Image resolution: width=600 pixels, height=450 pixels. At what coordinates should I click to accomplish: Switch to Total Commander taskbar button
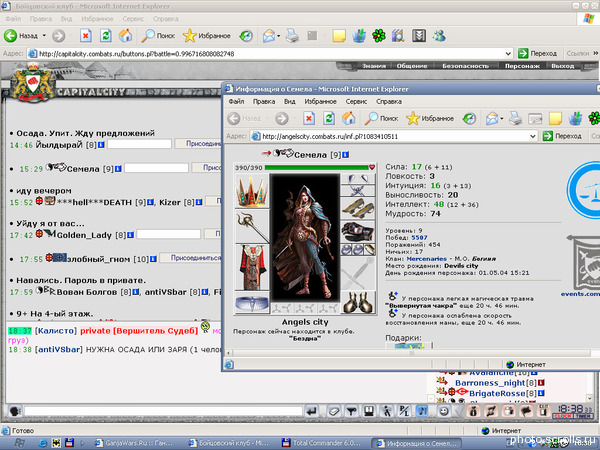pyautogui.click(x=324, y=443)
